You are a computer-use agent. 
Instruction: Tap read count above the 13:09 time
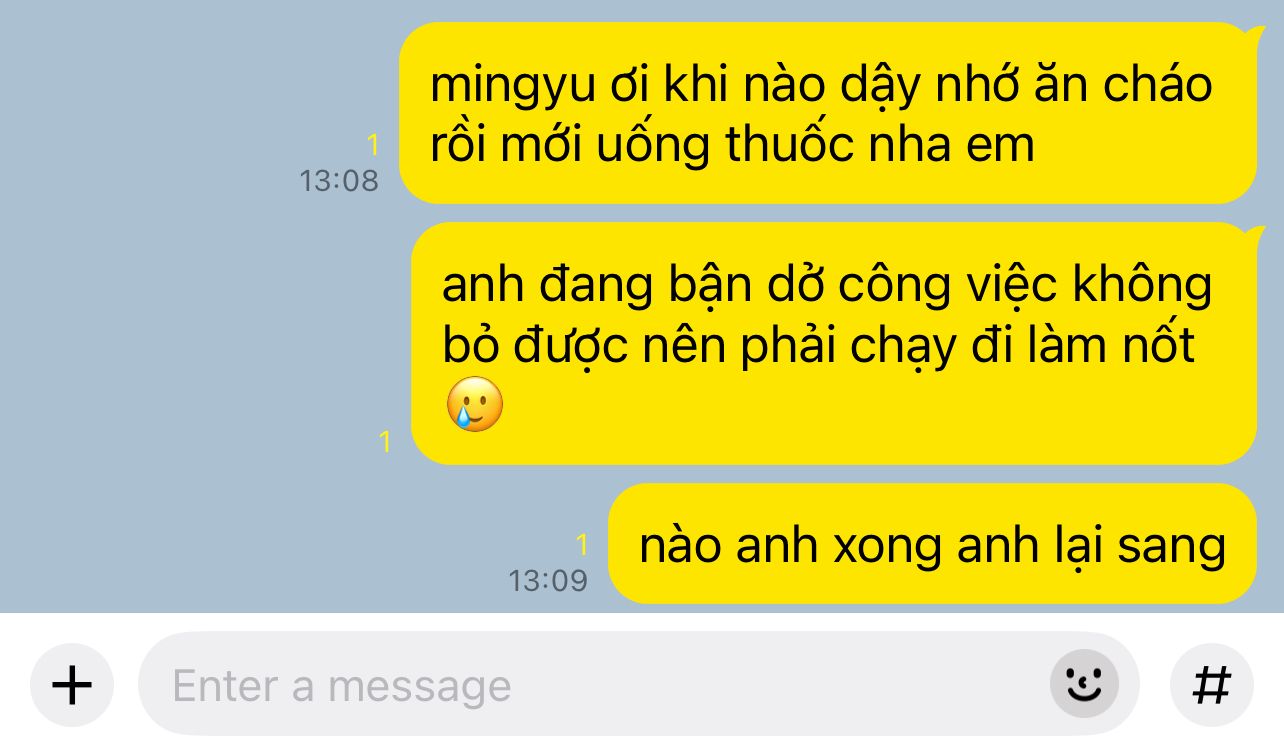coord(582,545)
